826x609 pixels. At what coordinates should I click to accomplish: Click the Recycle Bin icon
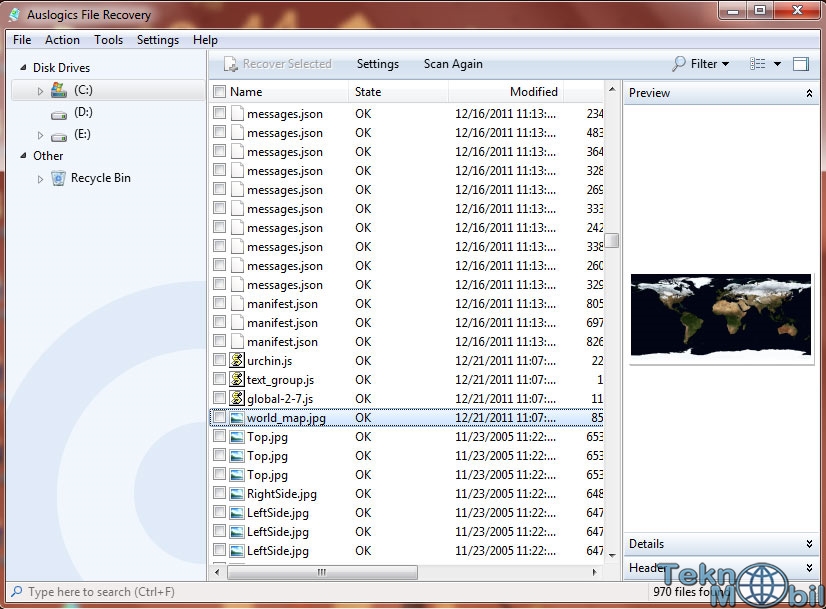[58, 178]
